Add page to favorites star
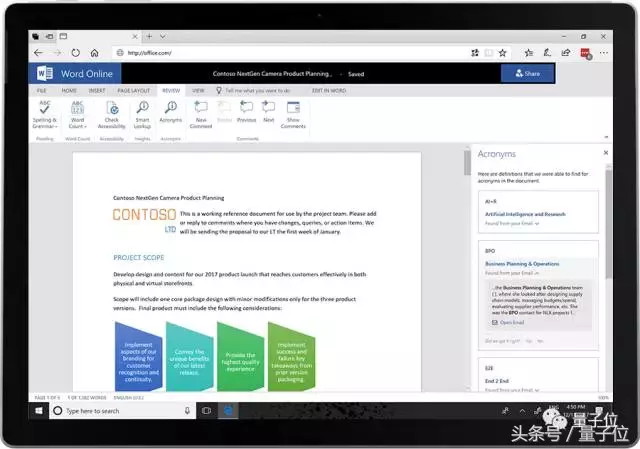640x449 pixels. coord(502,53)
